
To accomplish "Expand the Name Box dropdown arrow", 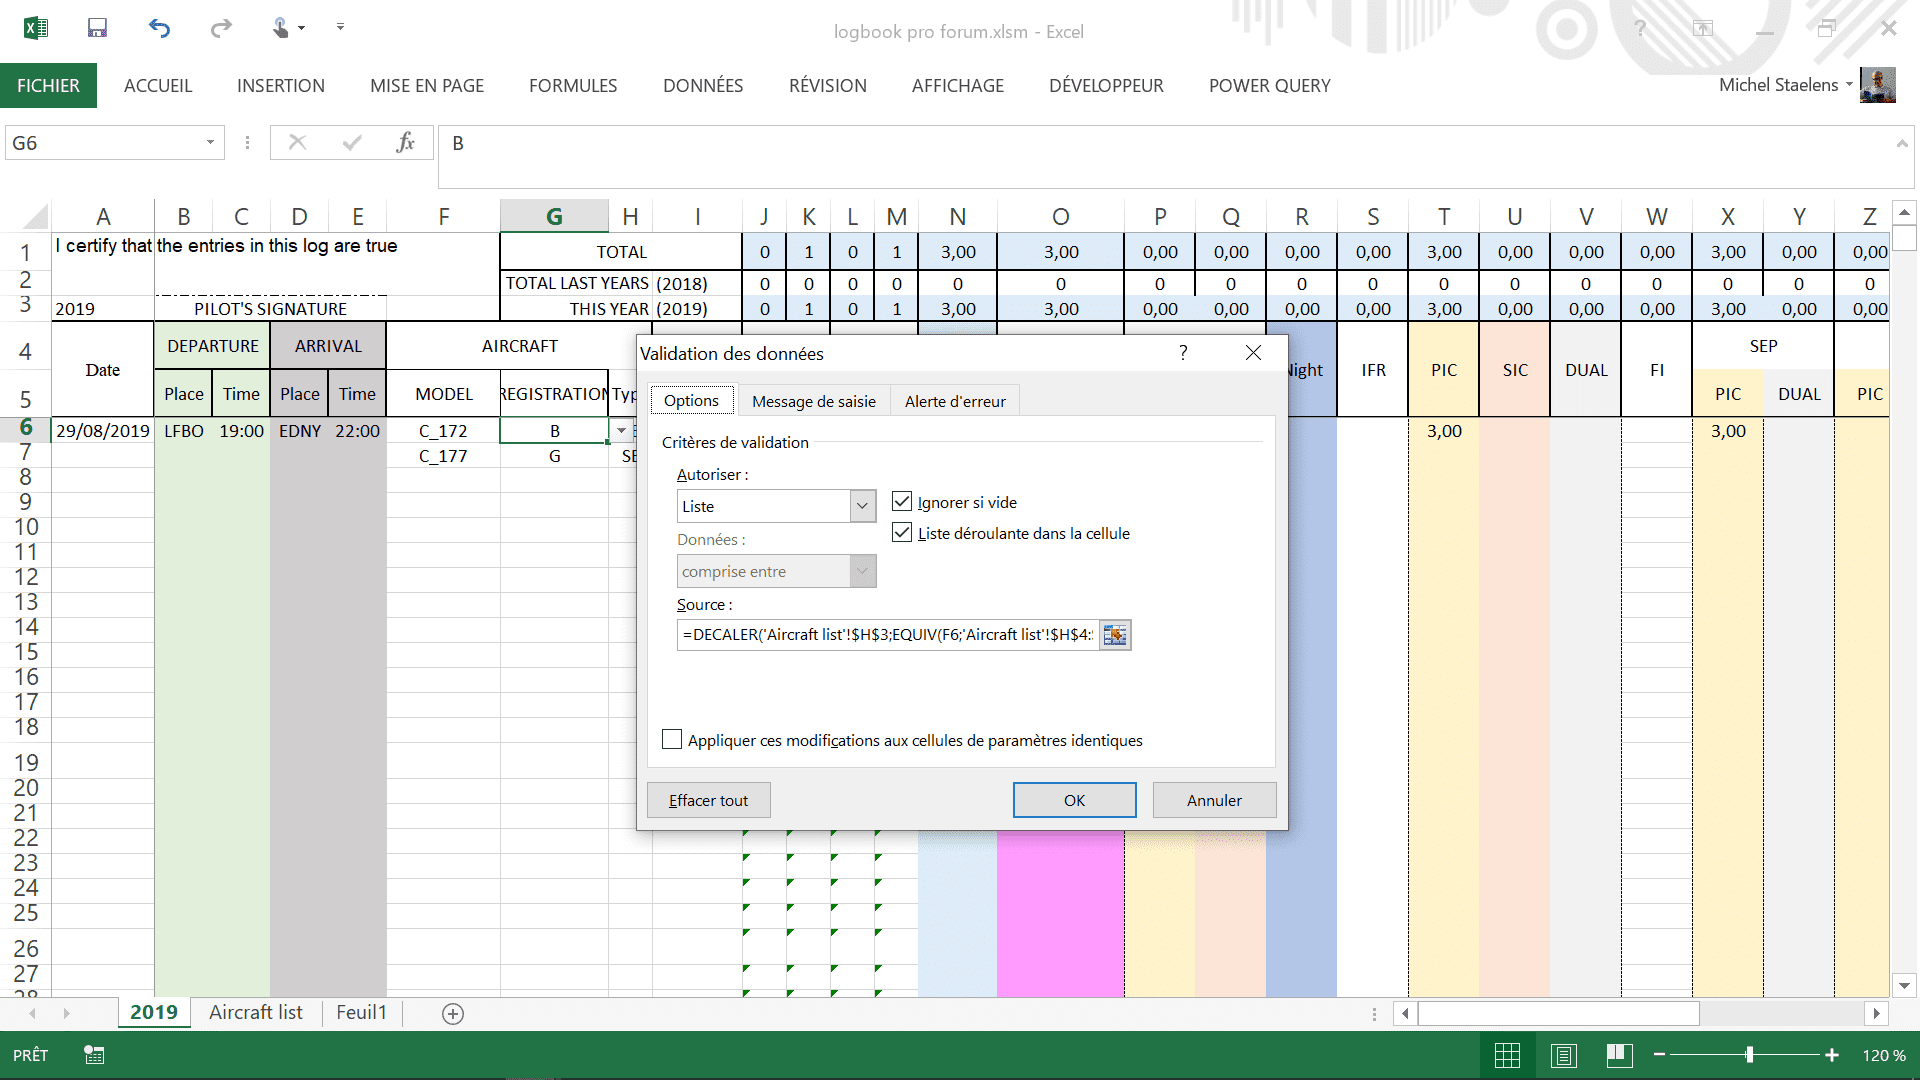I will (210, 143).
